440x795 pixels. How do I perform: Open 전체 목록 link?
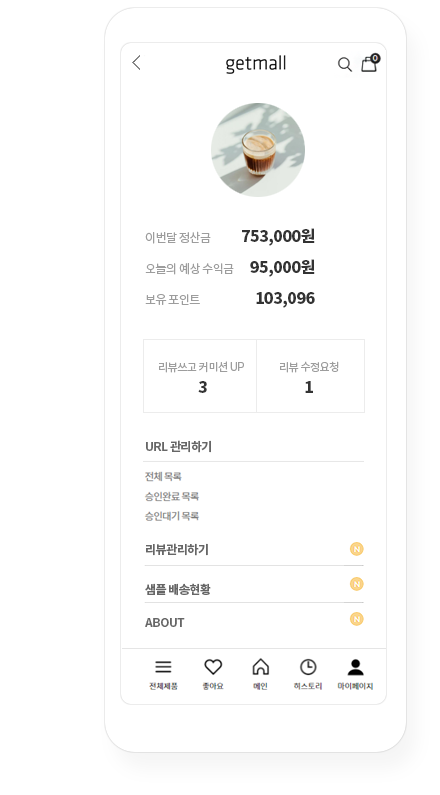(163, 476)
